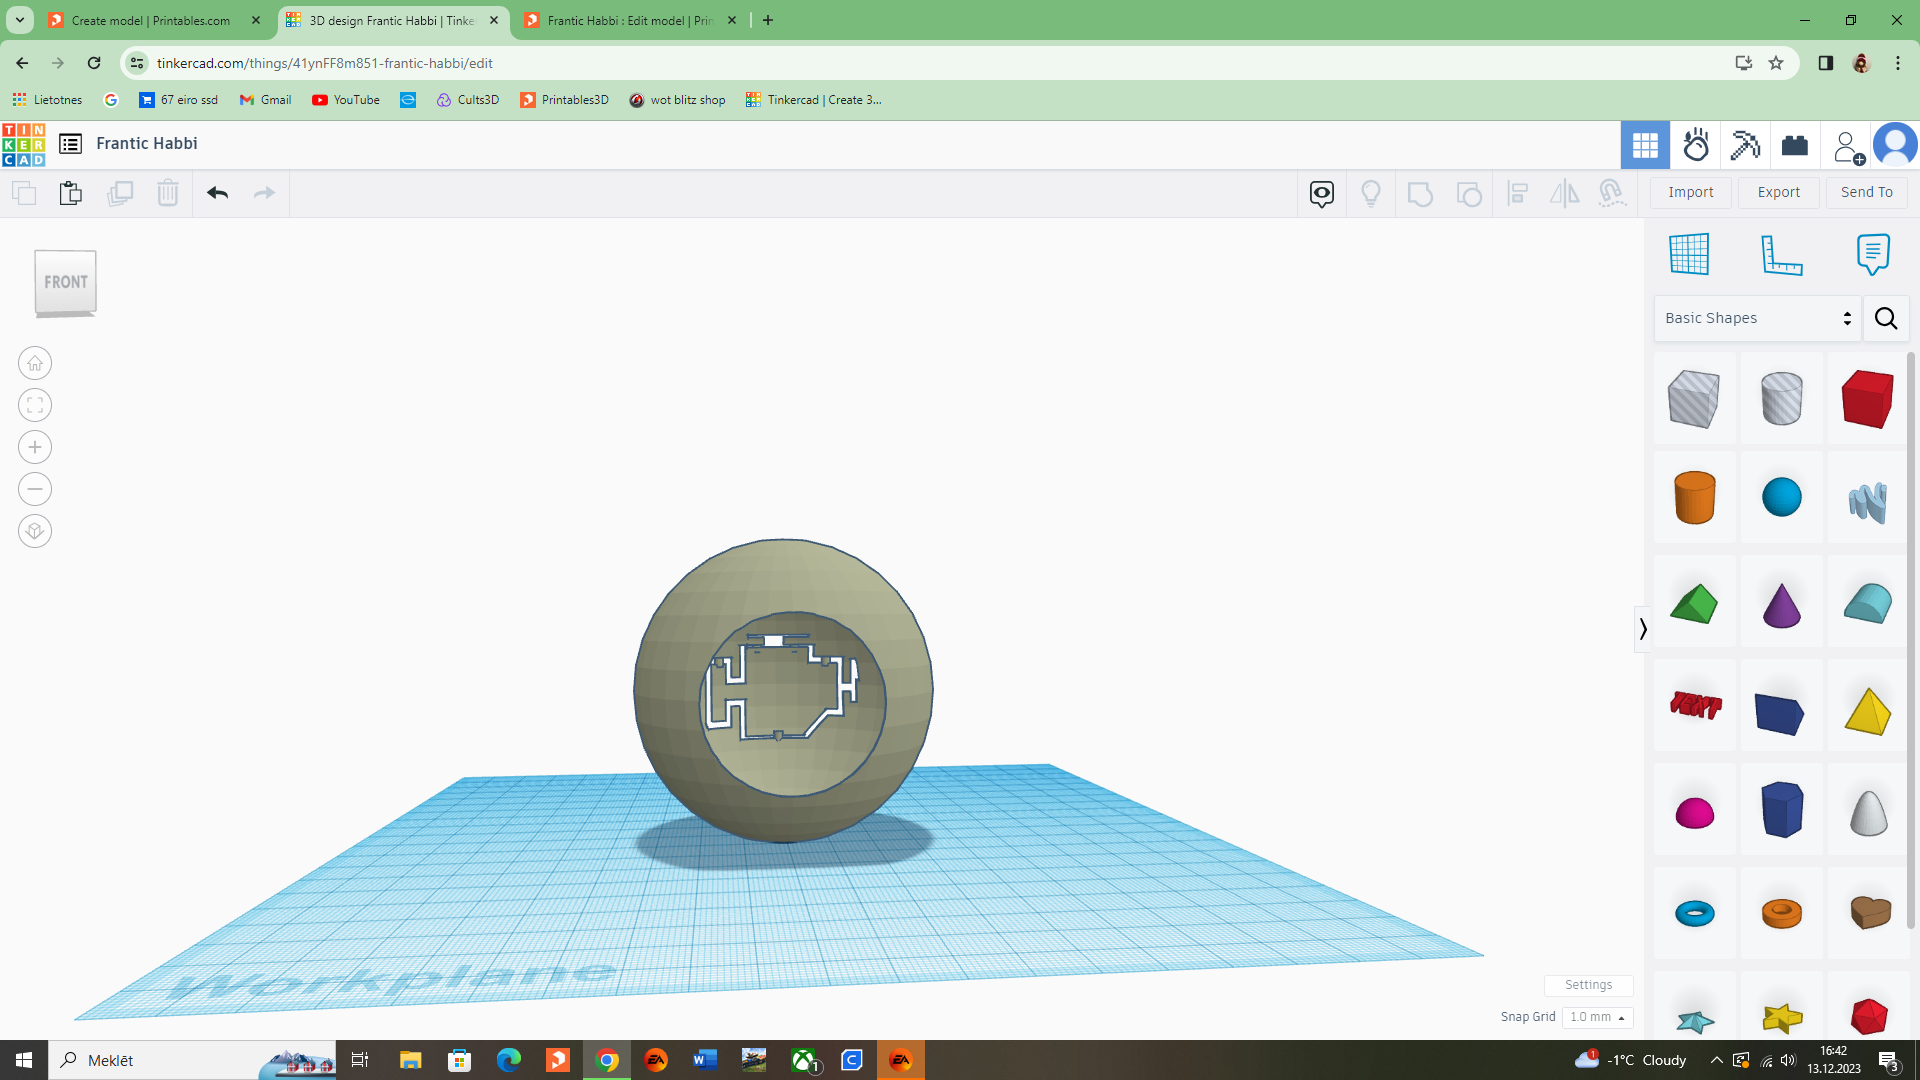Open the Snap Grid 1.0 mm dropdown
1920x1080 pixels.
pos(1597,1017)
